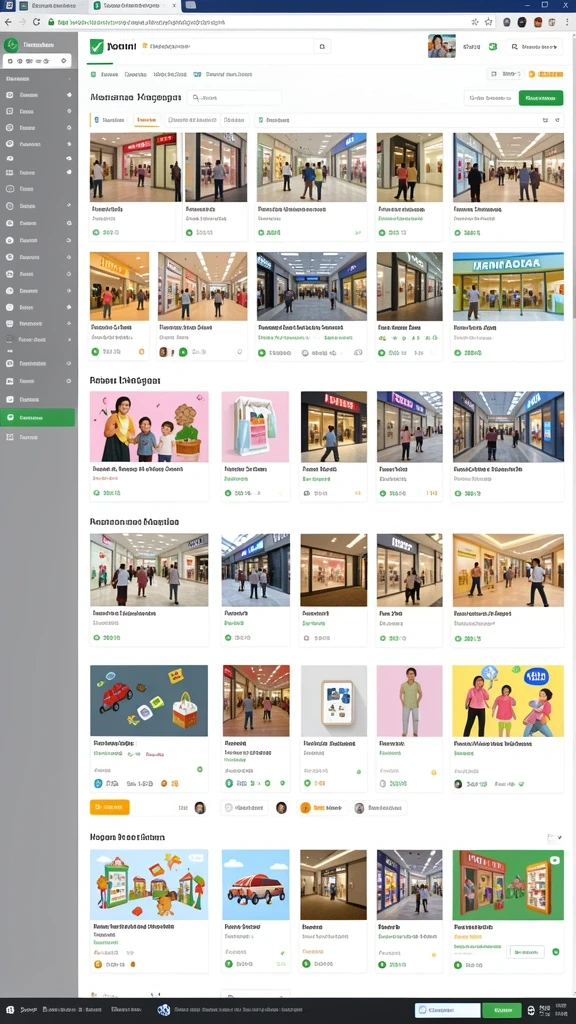Click the green checkmark logo in the header
Image resolution: width=576 pixels, height=1024 pixels.
(x=97, y=46)
